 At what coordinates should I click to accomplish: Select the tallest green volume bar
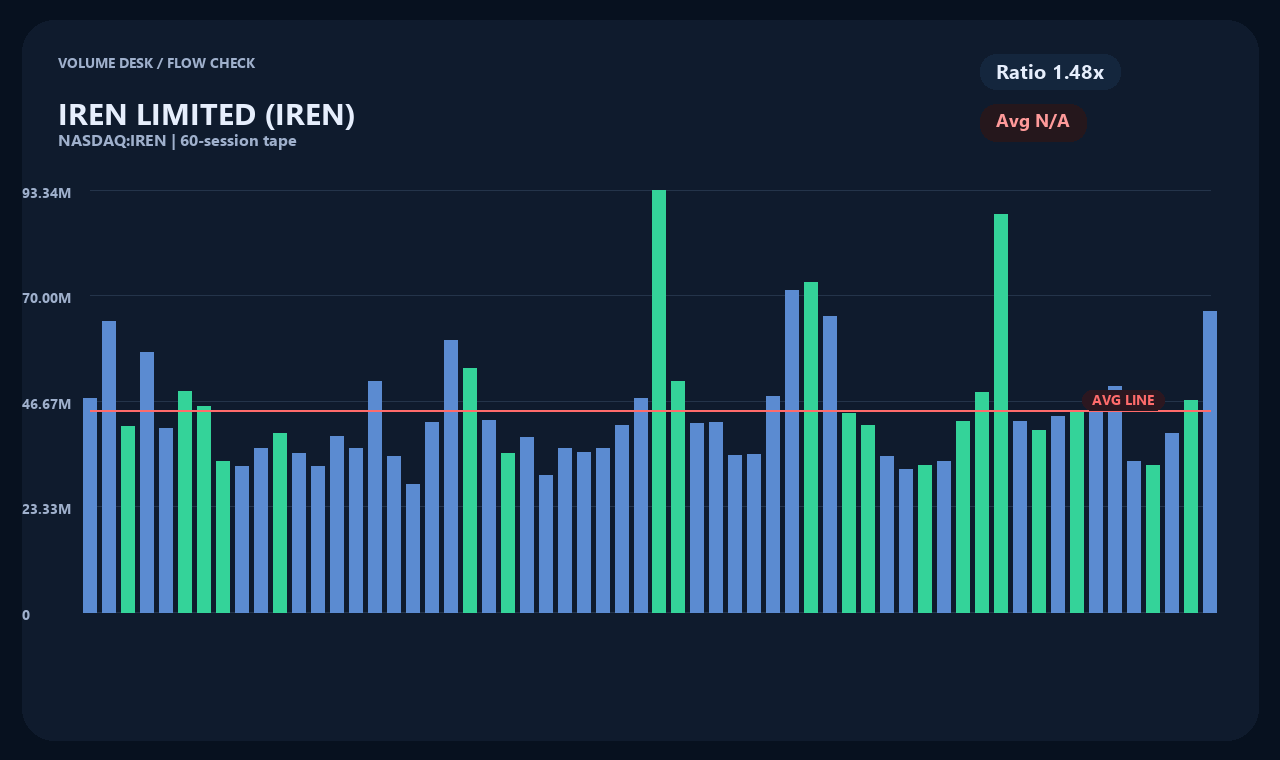click(659, 401)
